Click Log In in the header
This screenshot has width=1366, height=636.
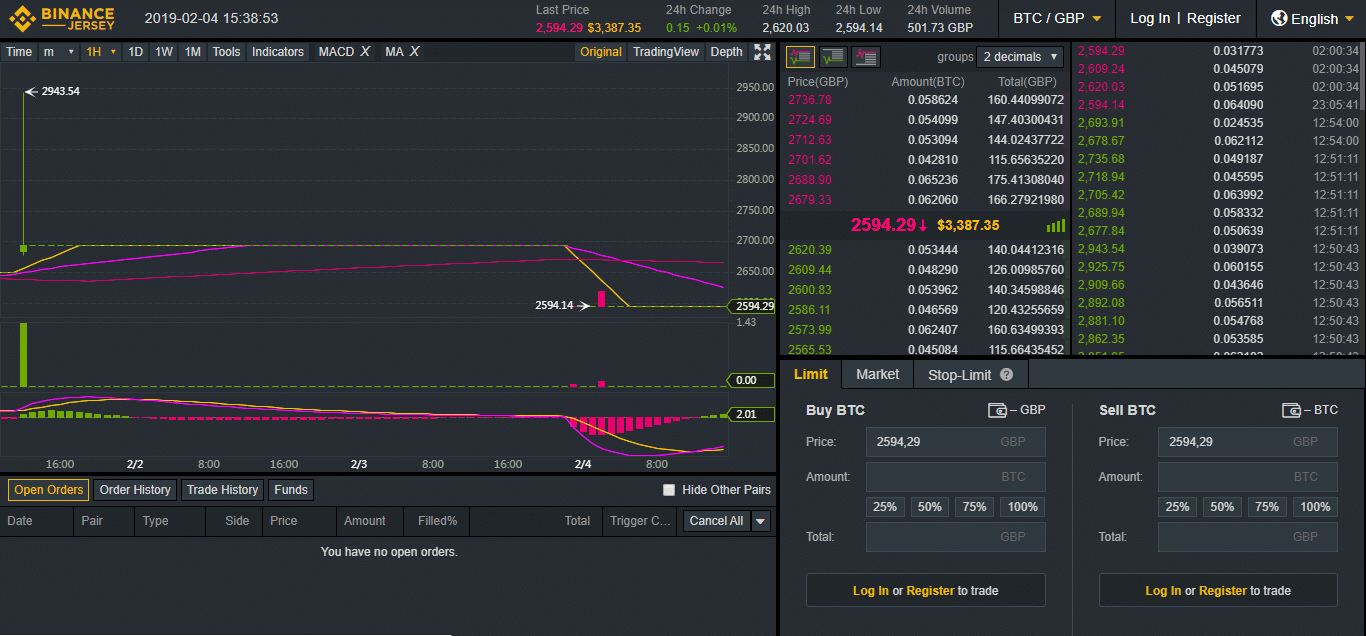(x=1150, y=18)
